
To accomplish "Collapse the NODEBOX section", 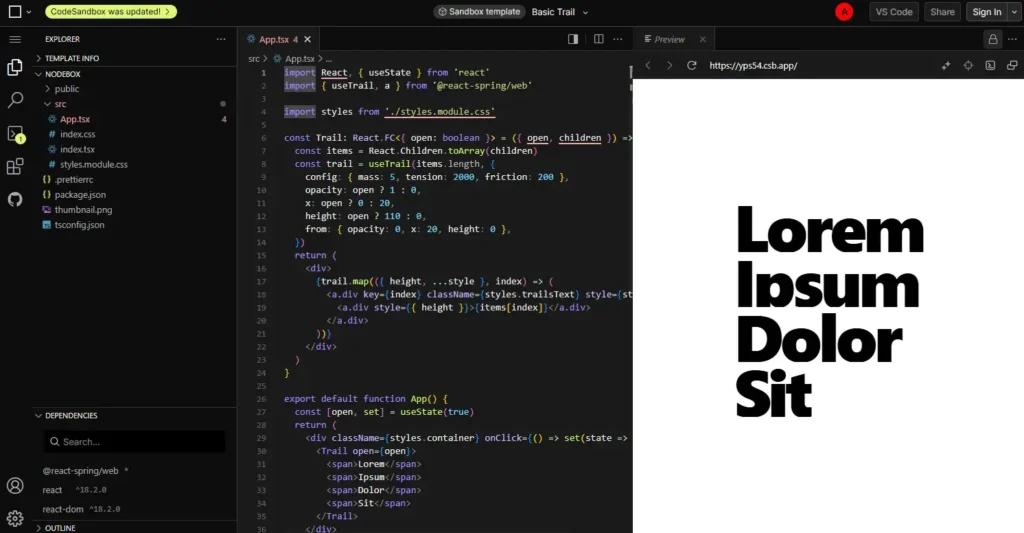I will pos(63,74).
